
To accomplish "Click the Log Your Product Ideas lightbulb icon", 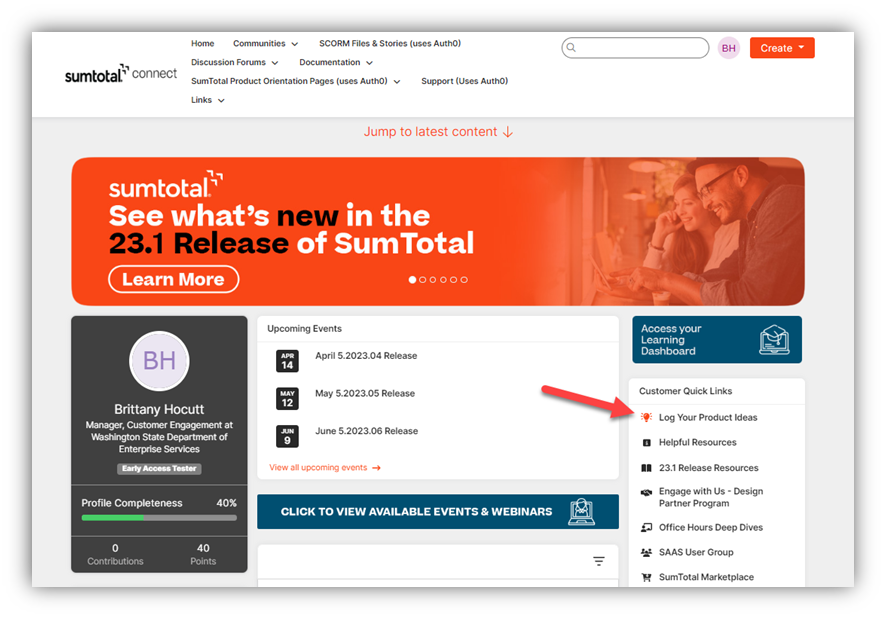I will [646, 417].
